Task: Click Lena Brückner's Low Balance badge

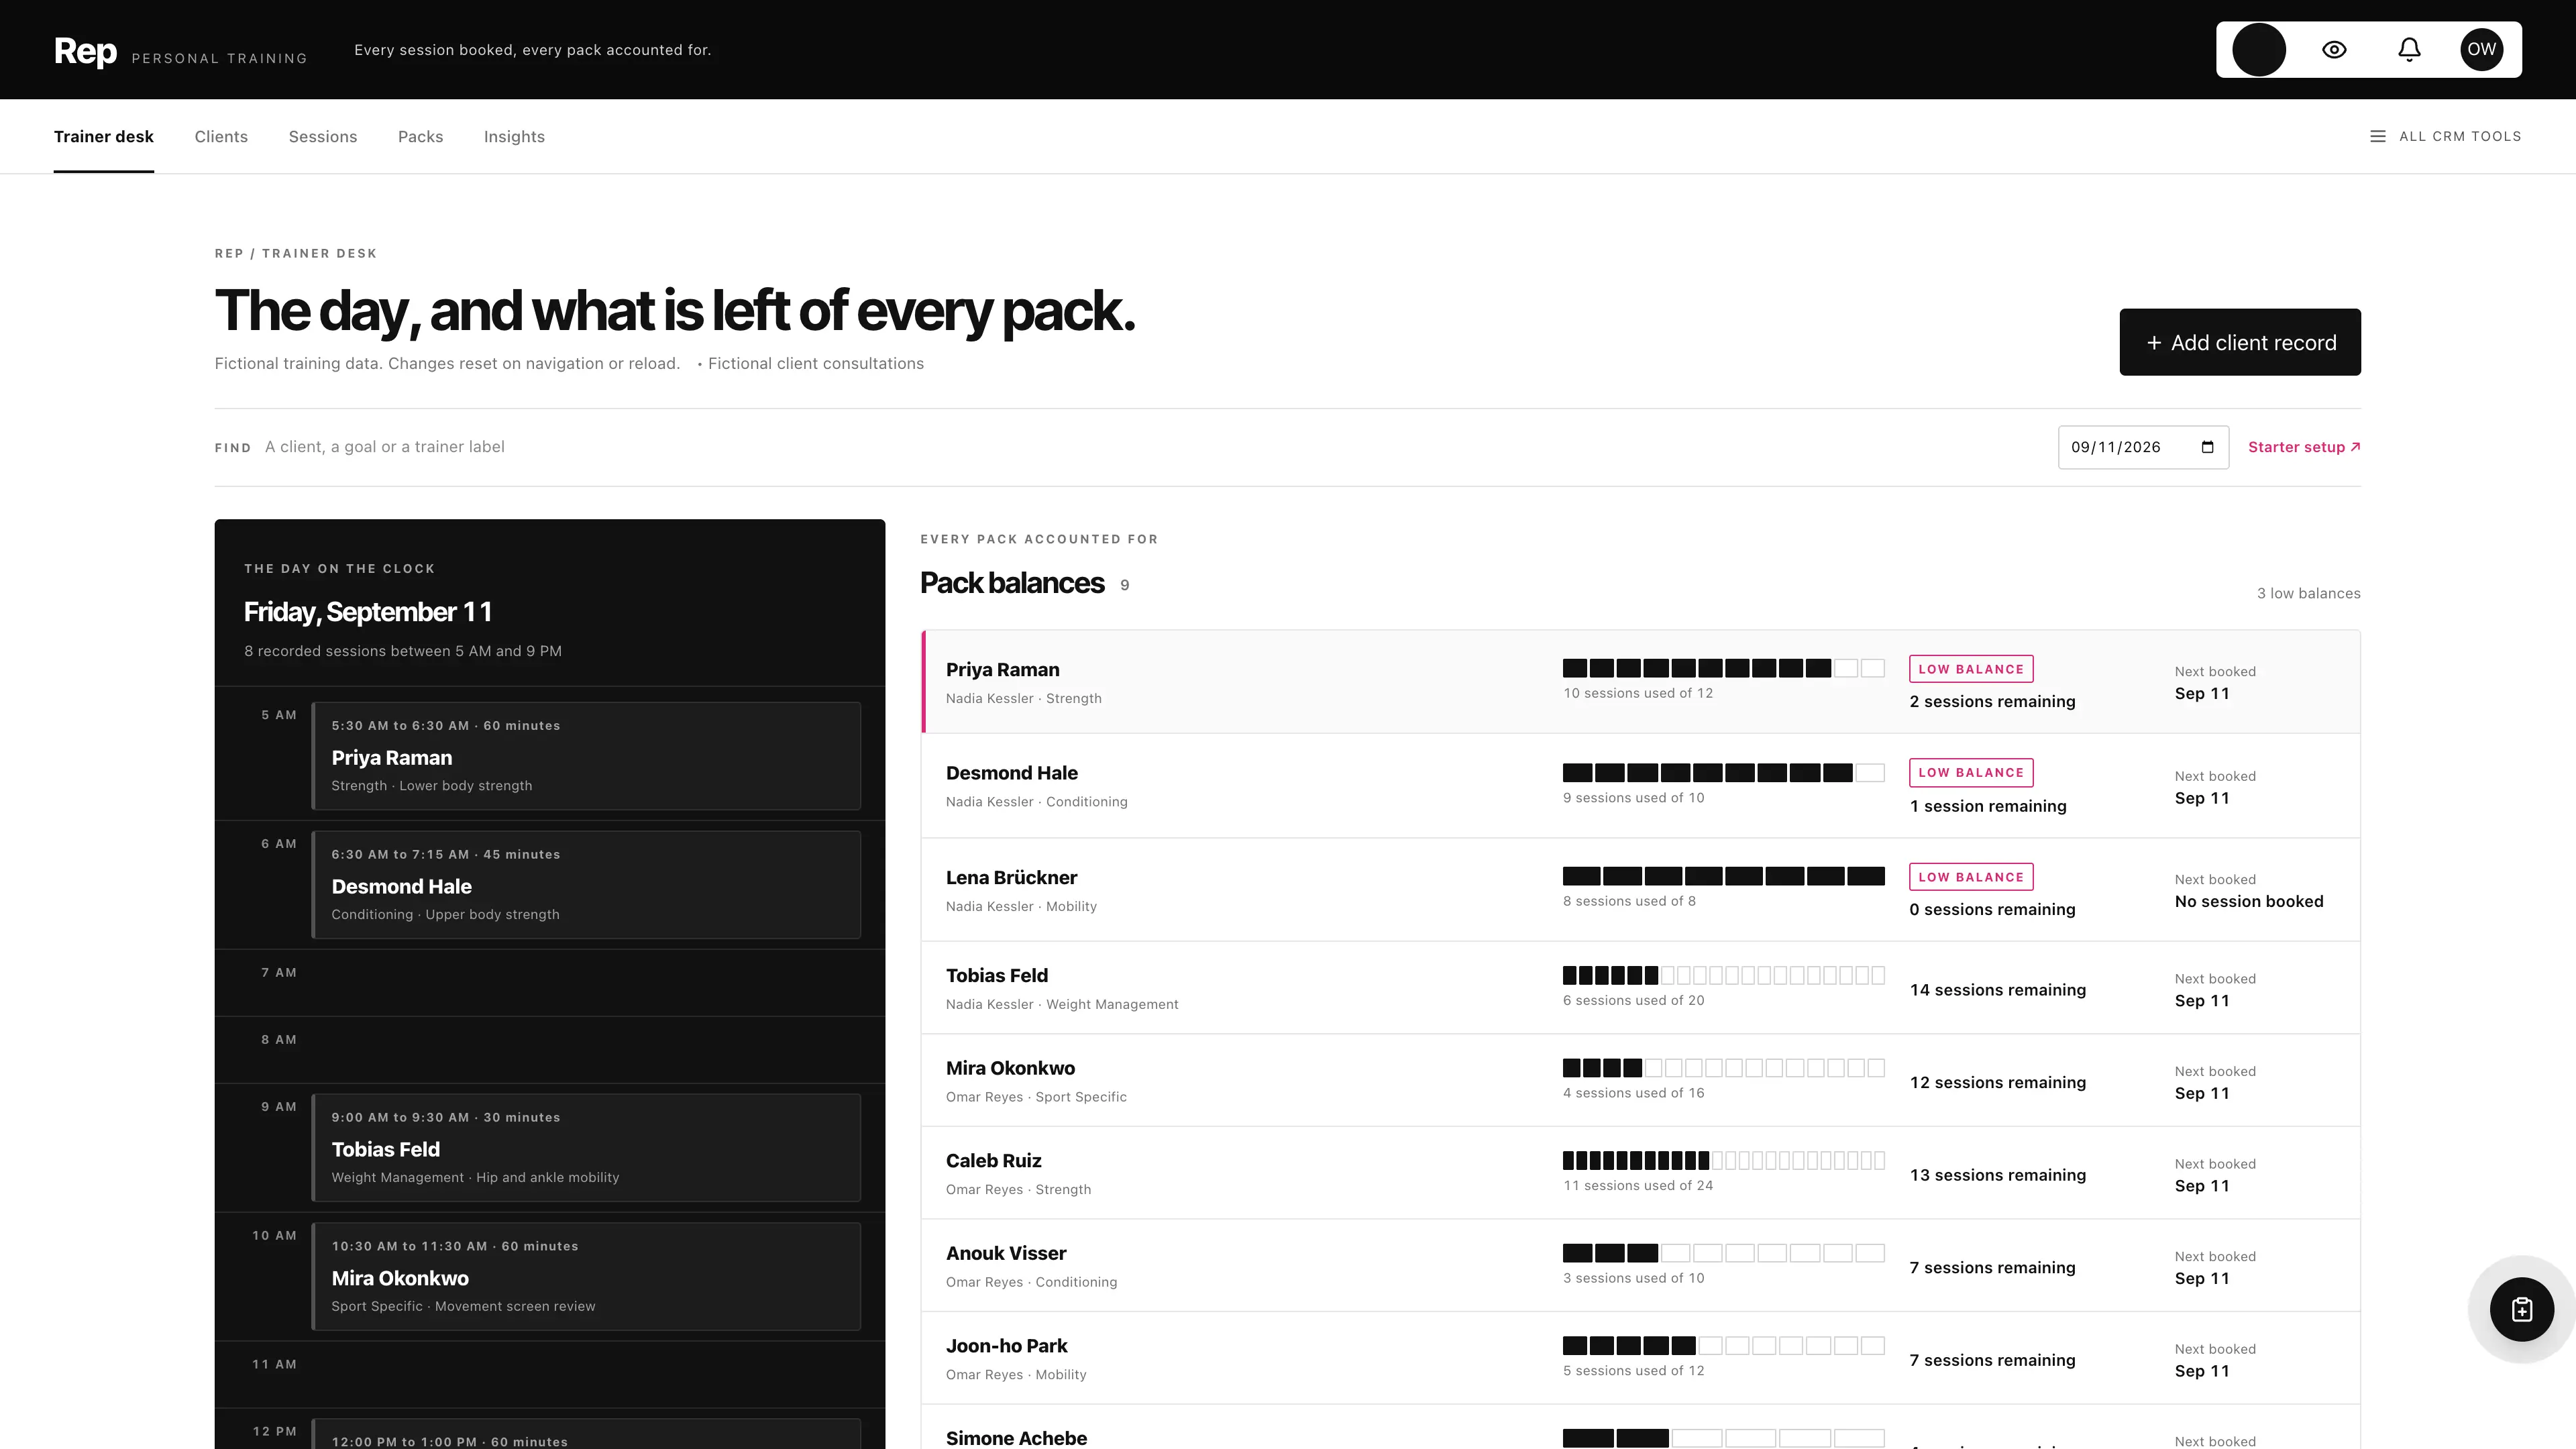Action: (1970, 877)
